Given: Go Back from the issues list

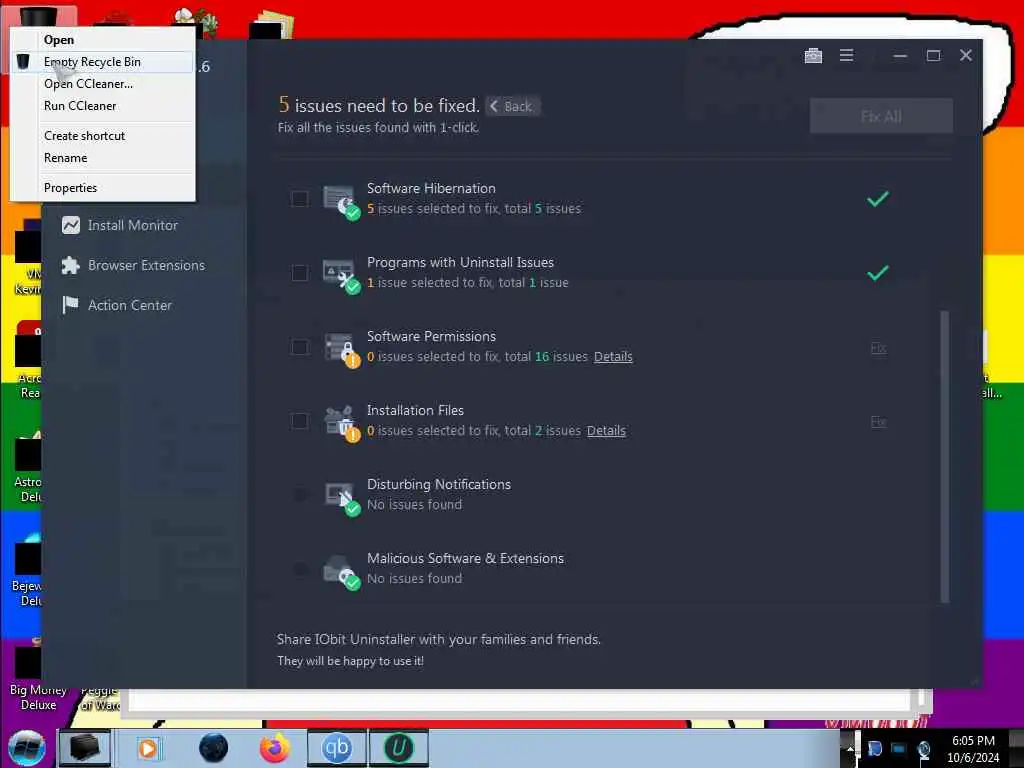Looking at the screenshot, I should pyautogui.click(x=512, y=106).
